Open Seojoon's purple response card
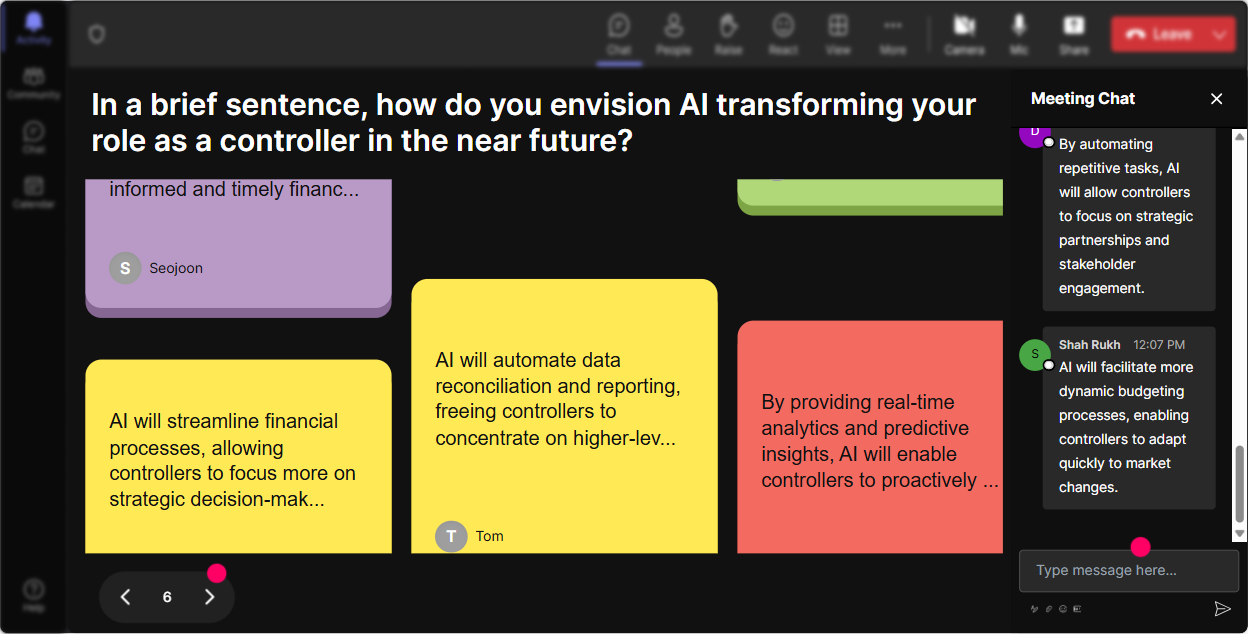Screen dimensions: 1248x634 pyautogui.click(x=238, y=248)
